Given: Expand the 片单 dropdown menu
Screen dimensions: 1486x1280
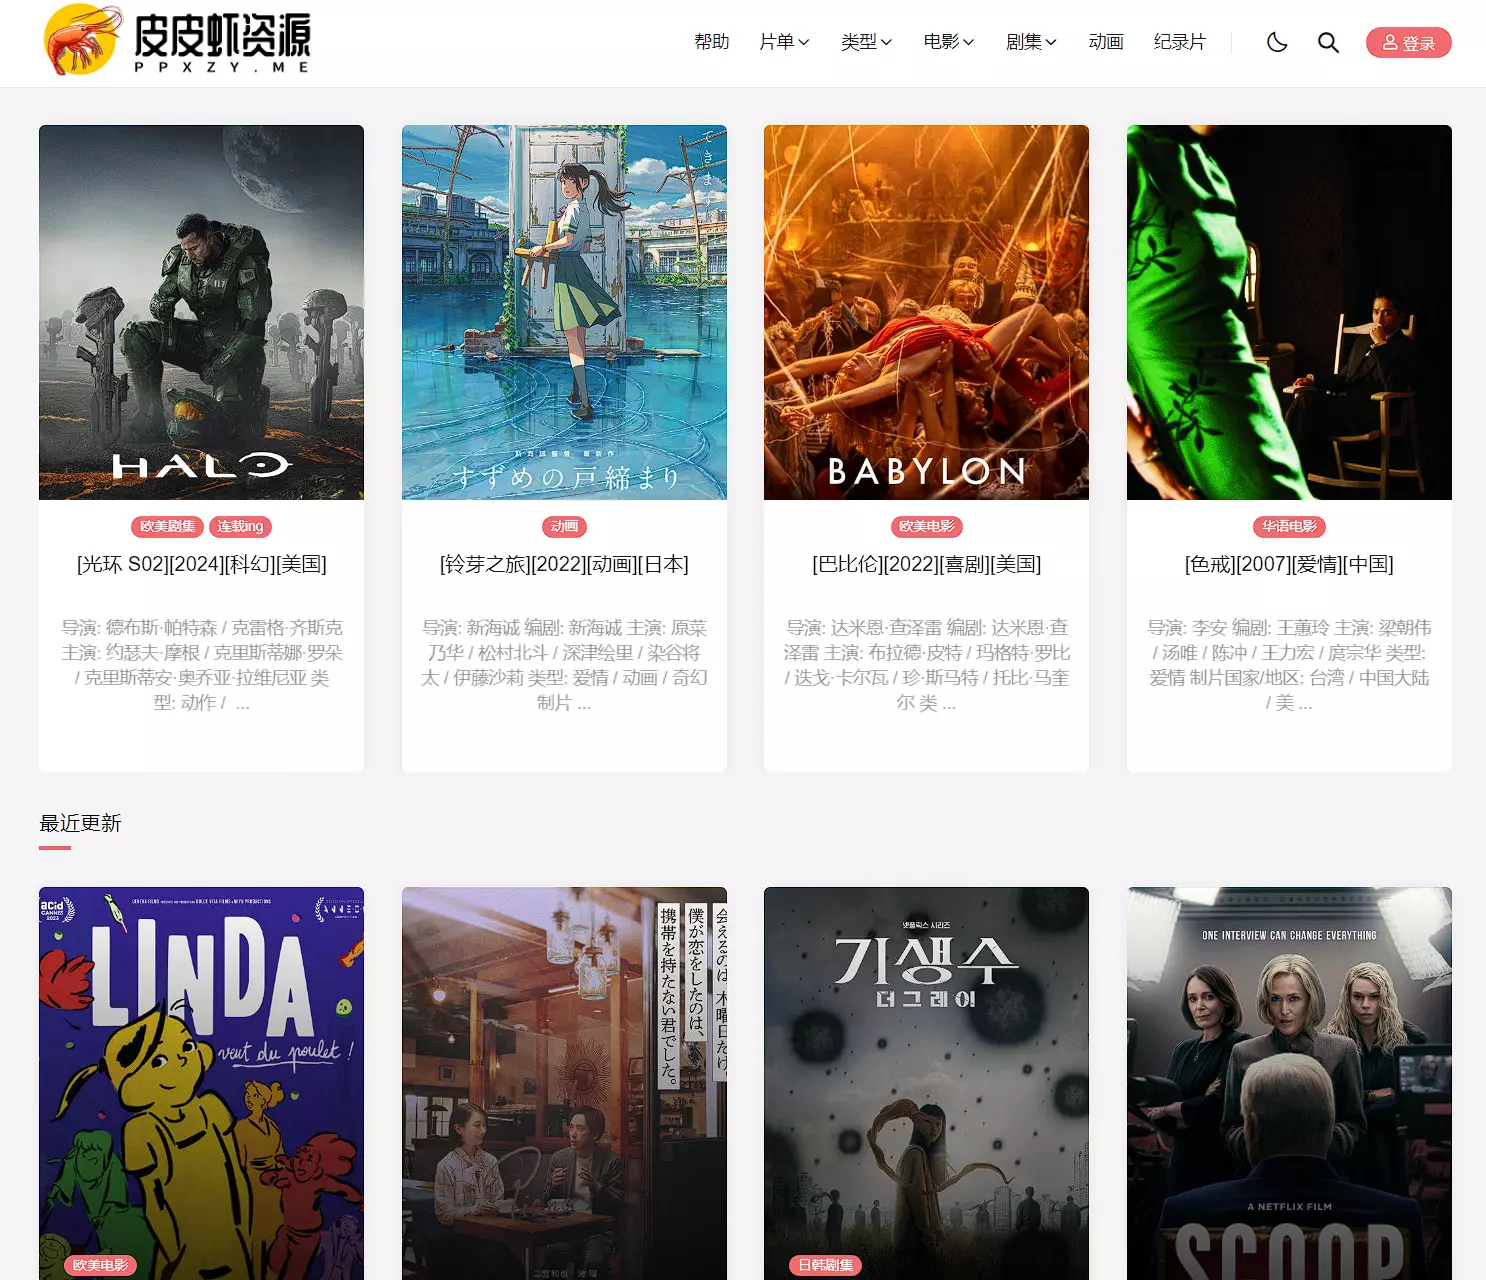Looking at the screenshot, I should (x=784, y=42).
